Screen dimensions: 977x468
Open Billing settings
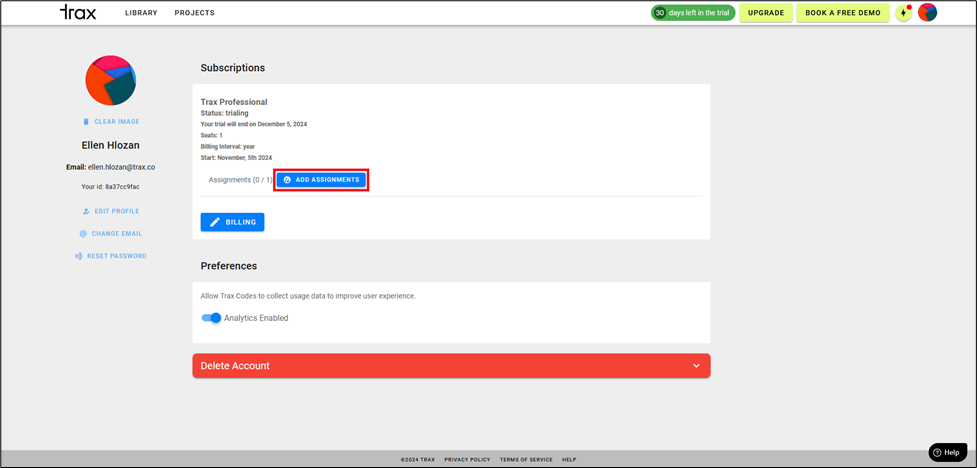[232, 222]
